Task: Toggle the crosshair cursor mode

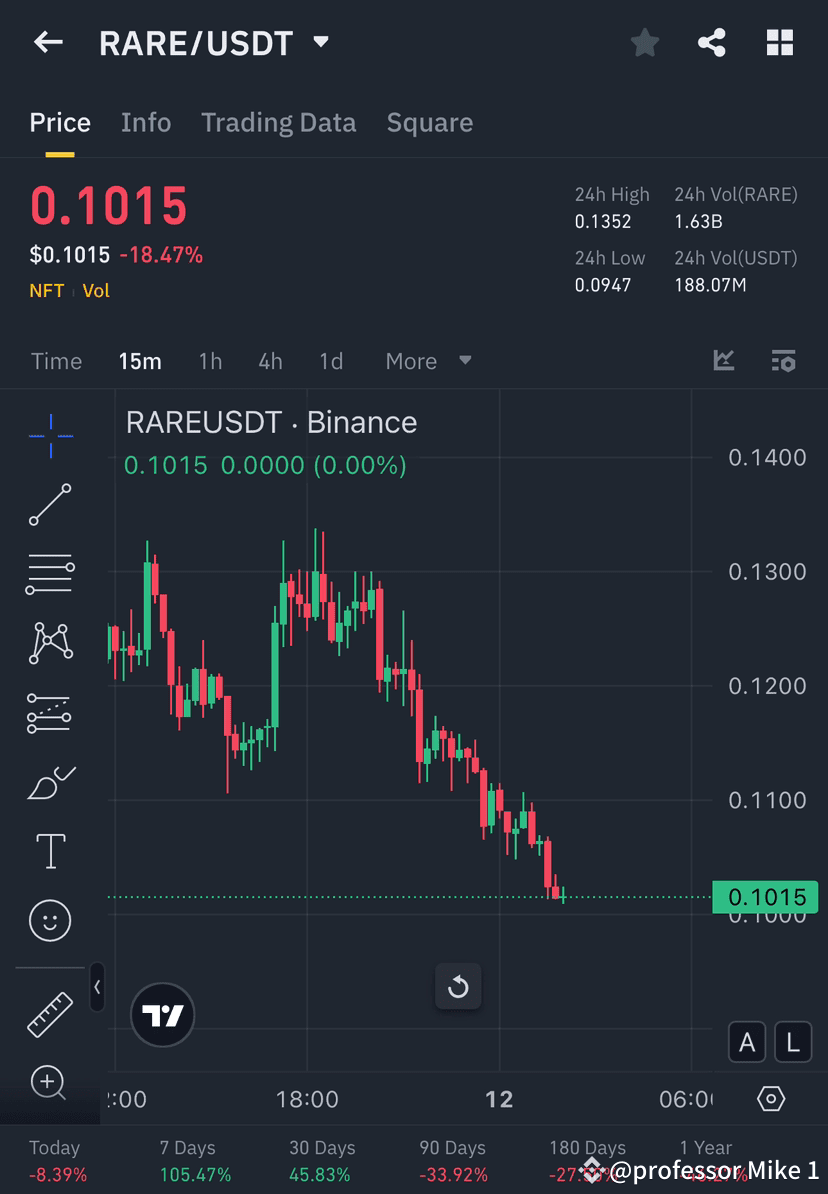Action: point(49,435)
